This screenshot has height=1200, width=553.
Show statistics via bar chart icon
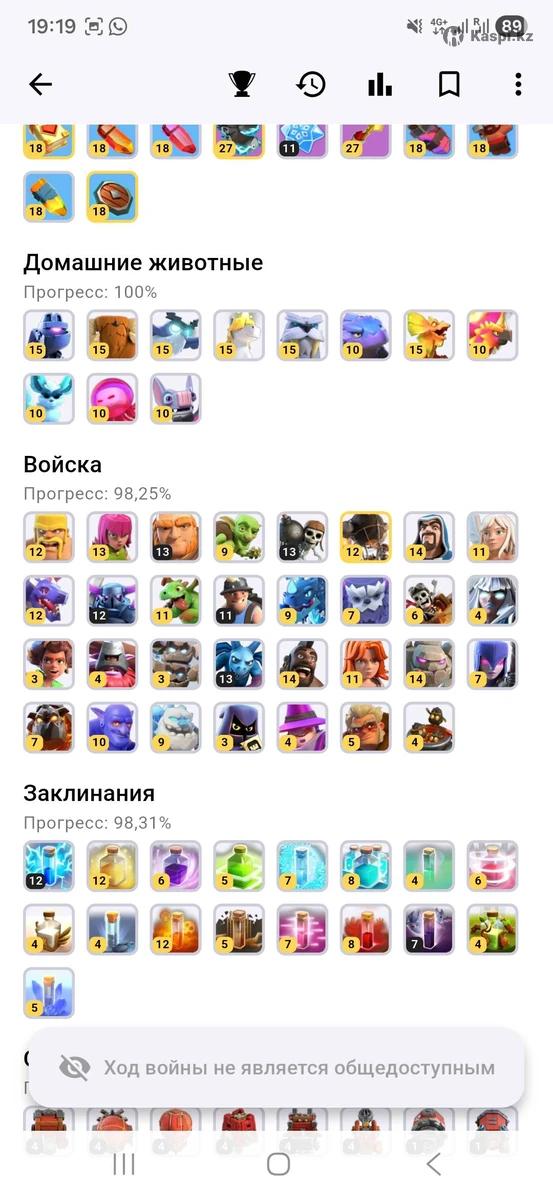(380, 85)
